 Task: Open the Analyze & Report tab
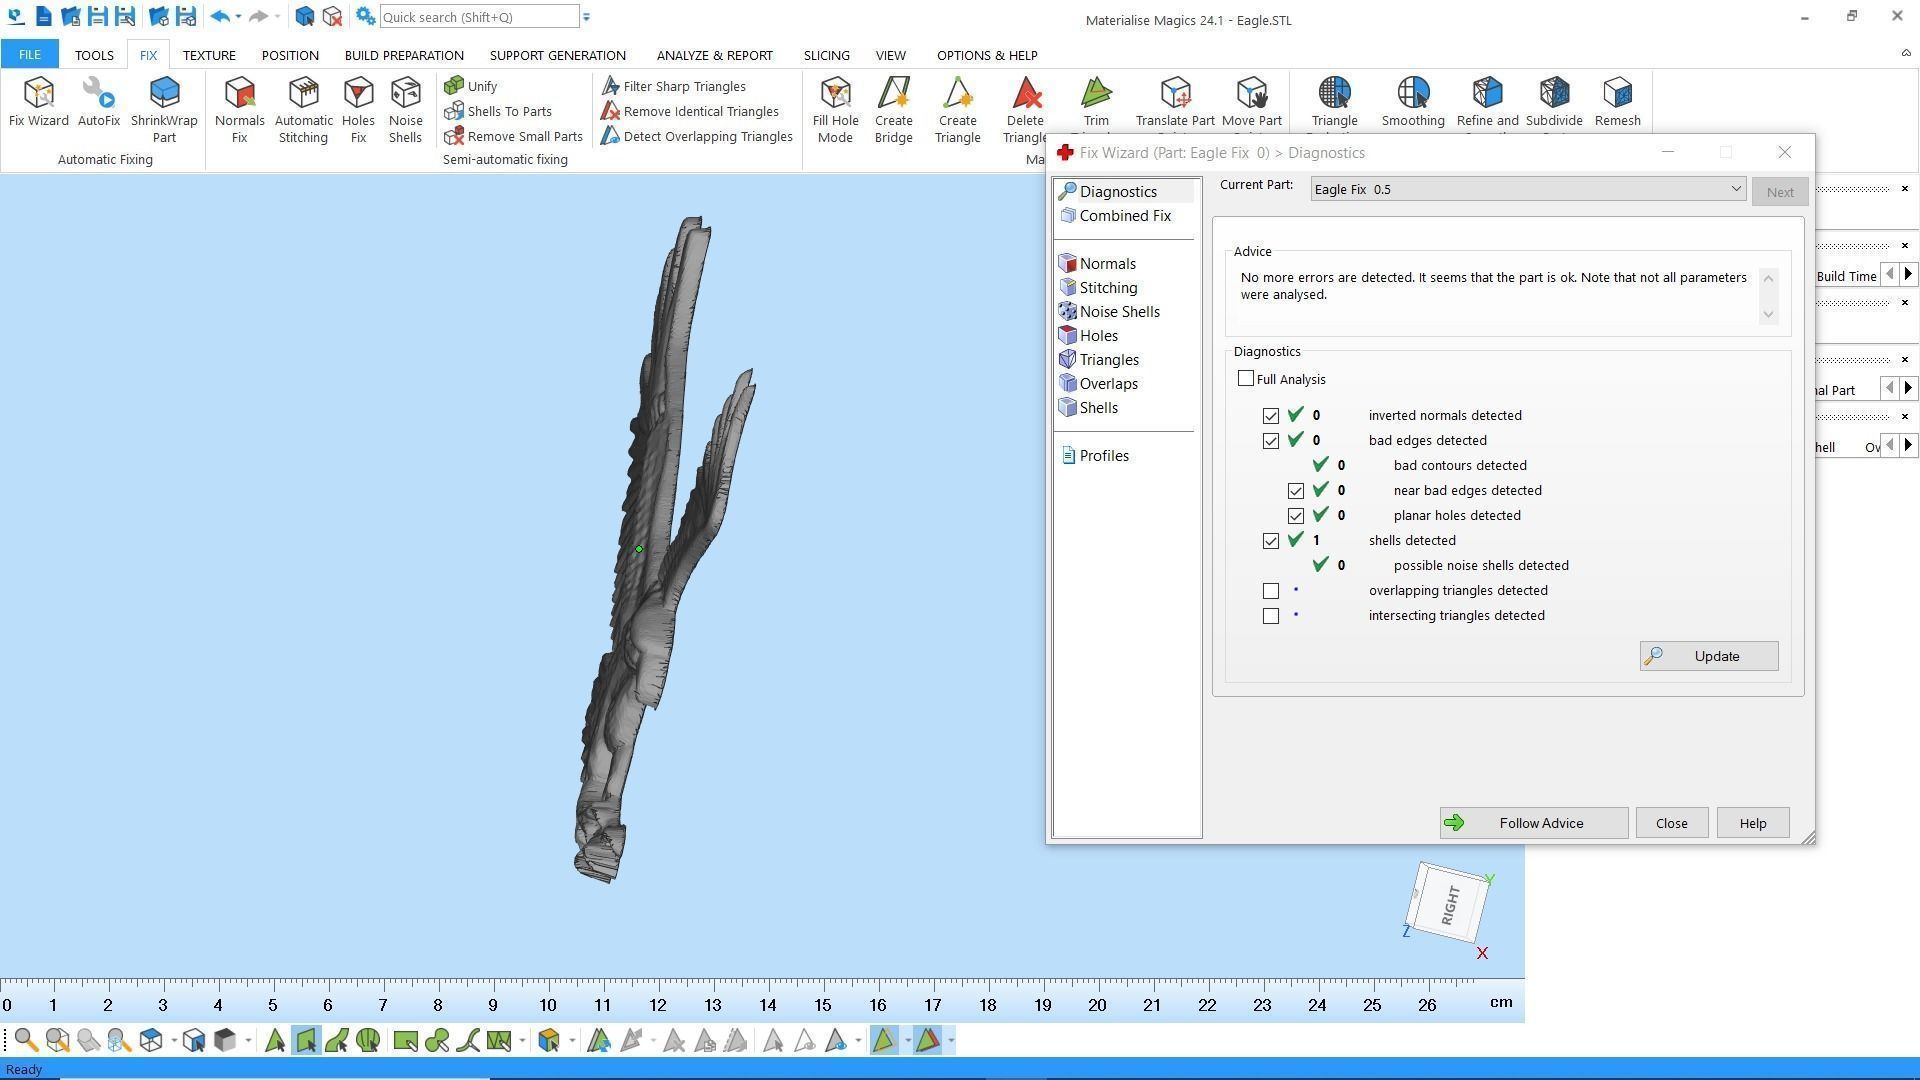pos(714,55)
